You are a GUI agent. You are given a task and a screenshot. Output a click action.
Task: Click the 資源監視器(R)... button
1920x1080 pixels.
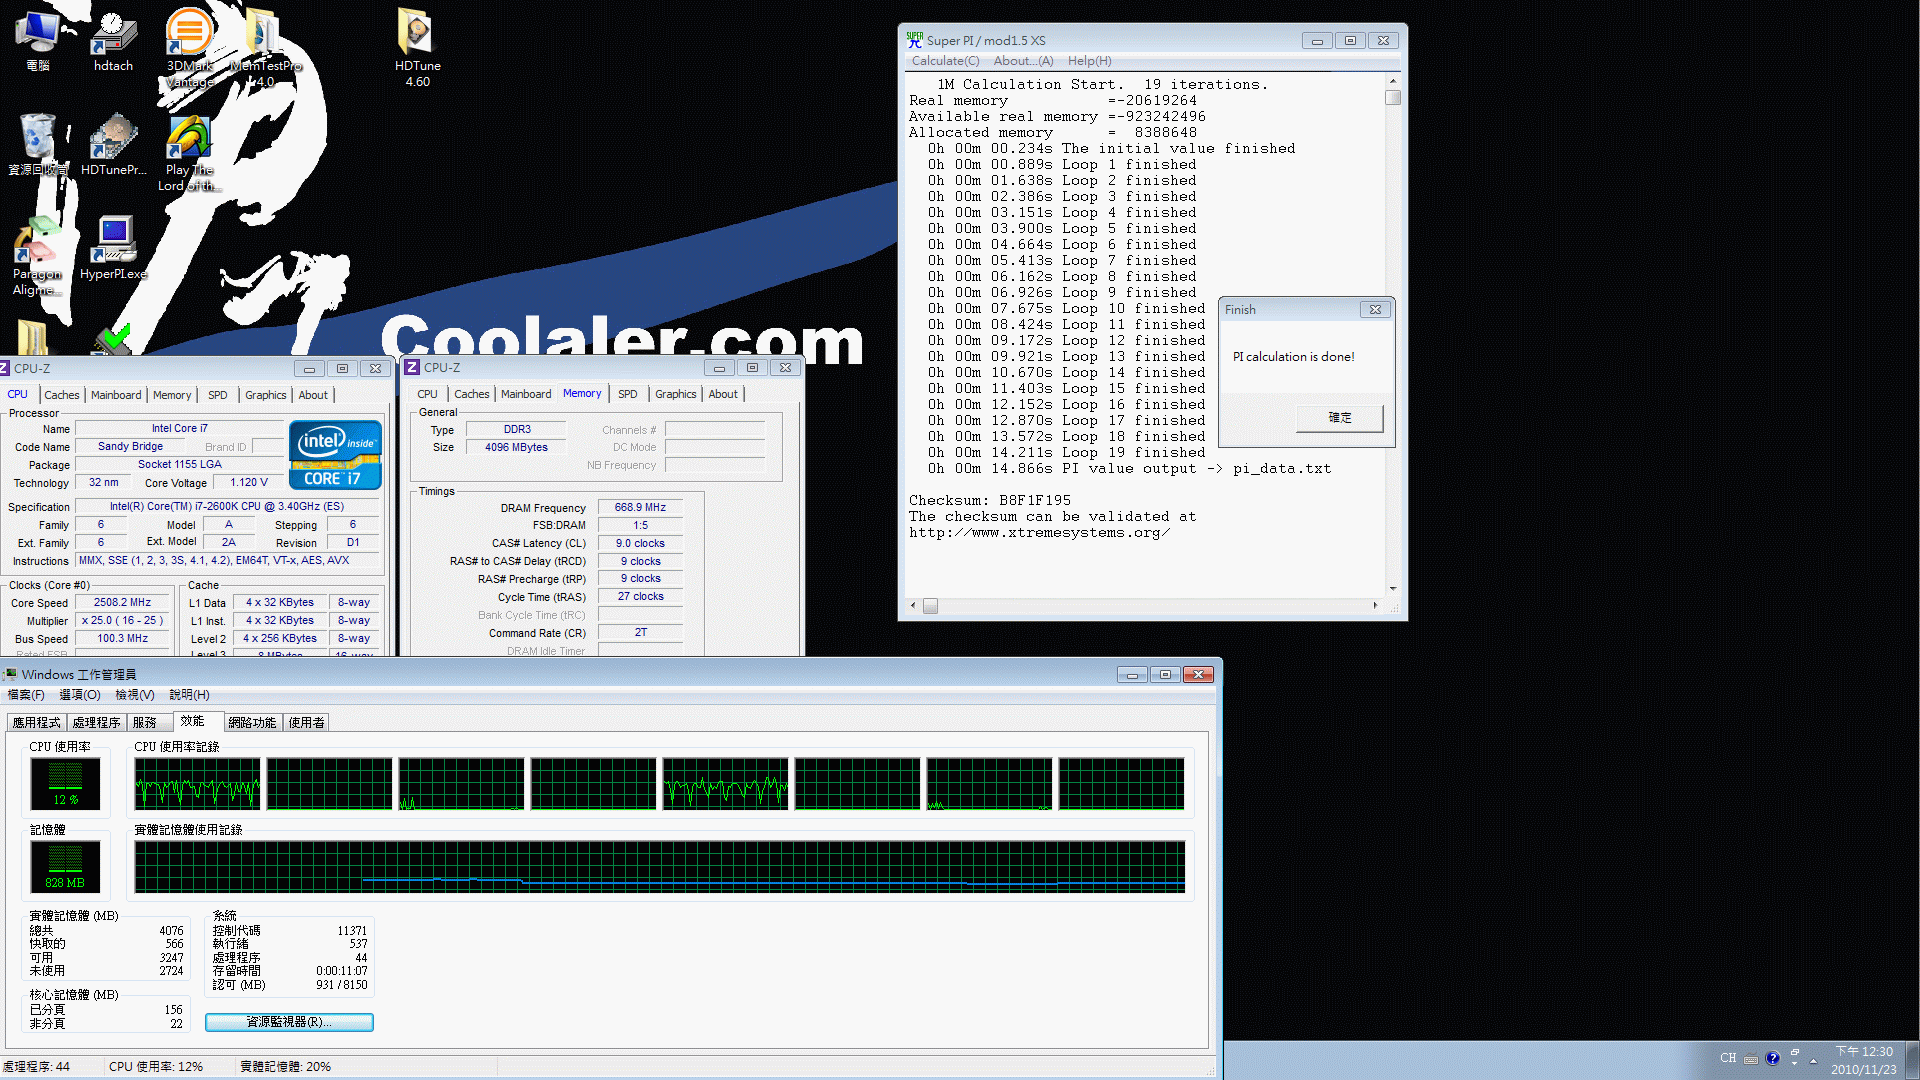pos(289,1022)
